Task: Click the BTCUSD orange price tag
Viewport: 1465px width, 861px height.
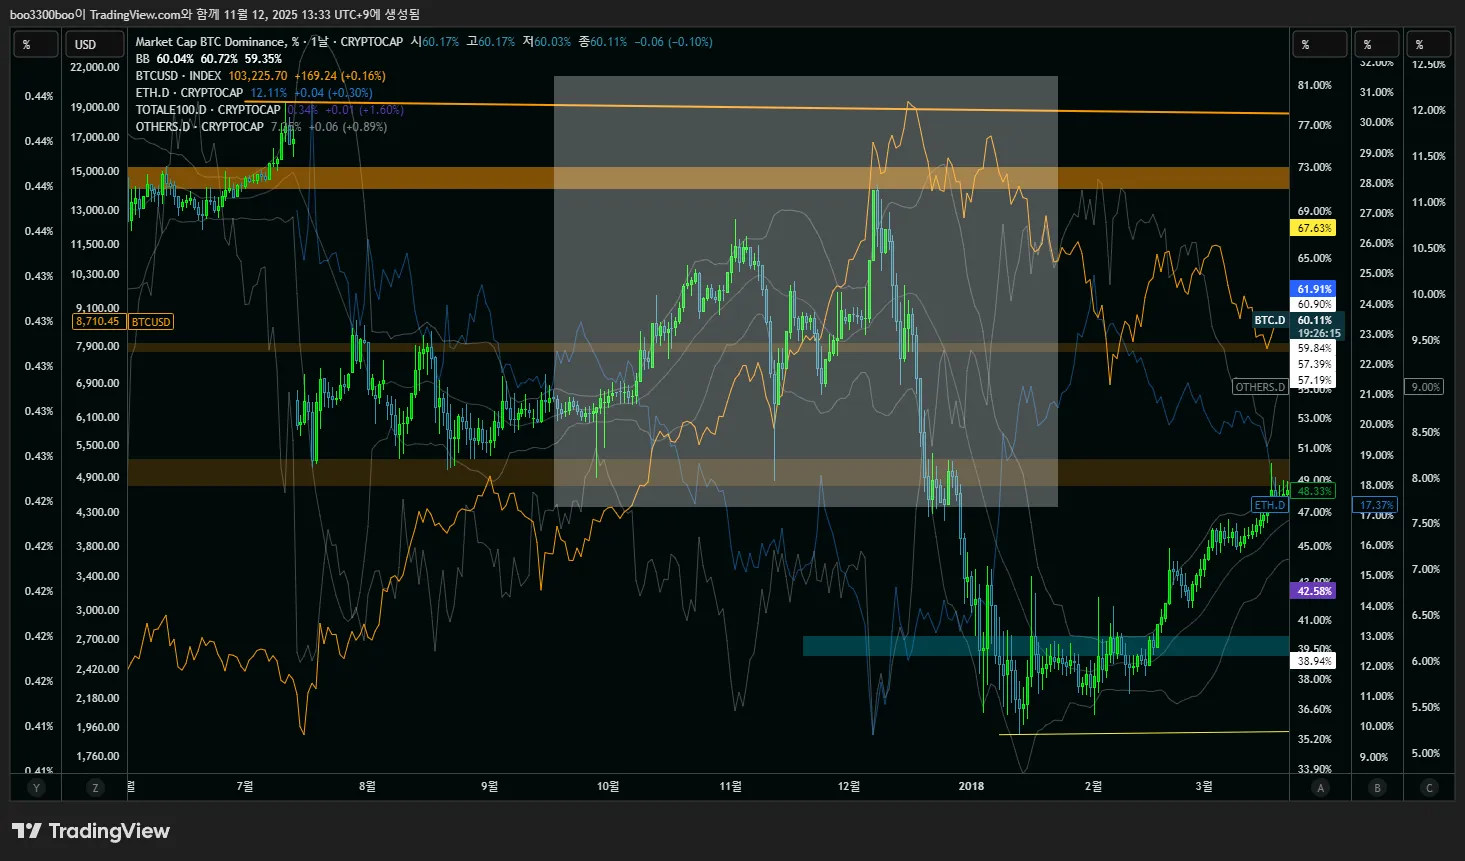Action: [97, 322]
